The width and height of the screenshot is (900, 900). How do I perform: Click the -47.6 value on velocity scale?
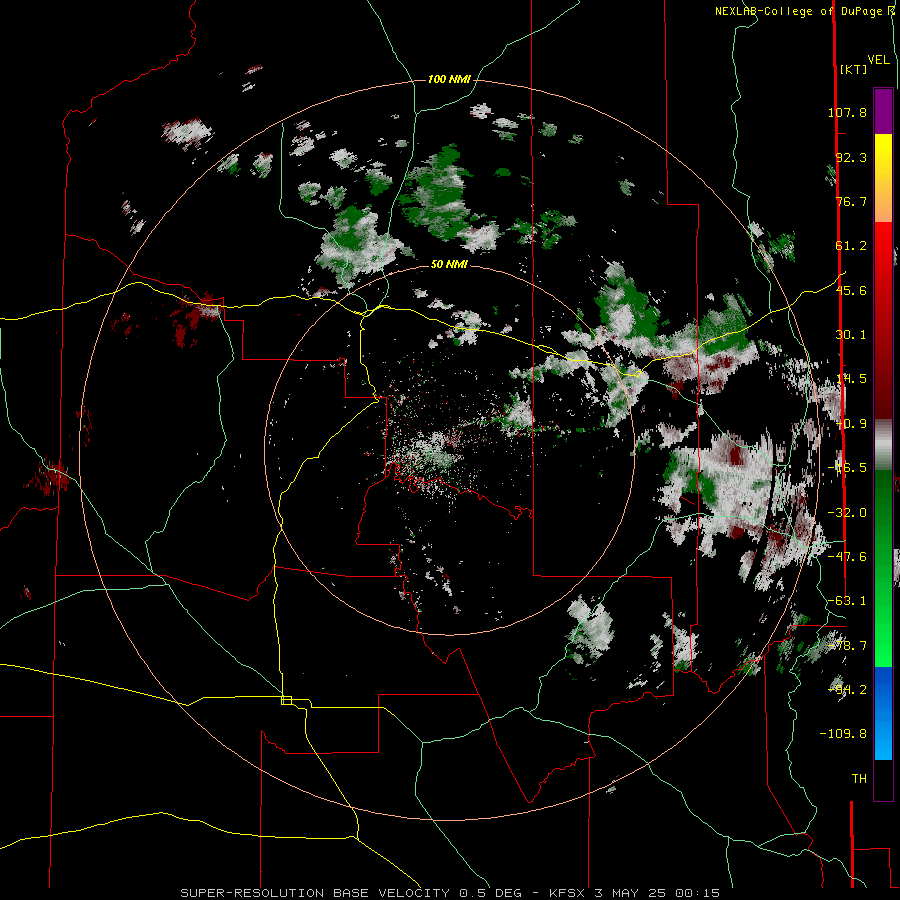click(x=847, y=557)
